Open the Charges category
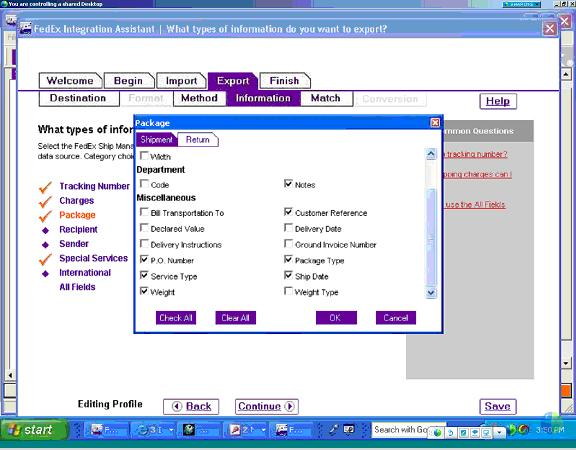 77,201
